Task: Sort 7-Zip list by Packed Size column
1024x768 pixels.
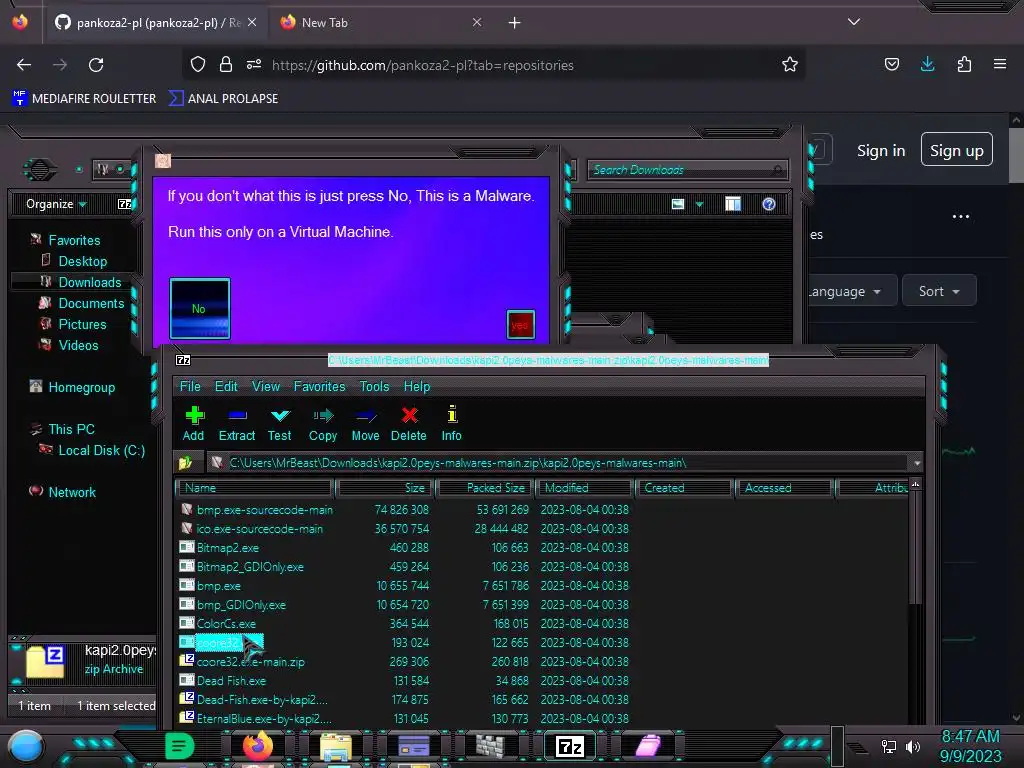Action: point(485,488)
